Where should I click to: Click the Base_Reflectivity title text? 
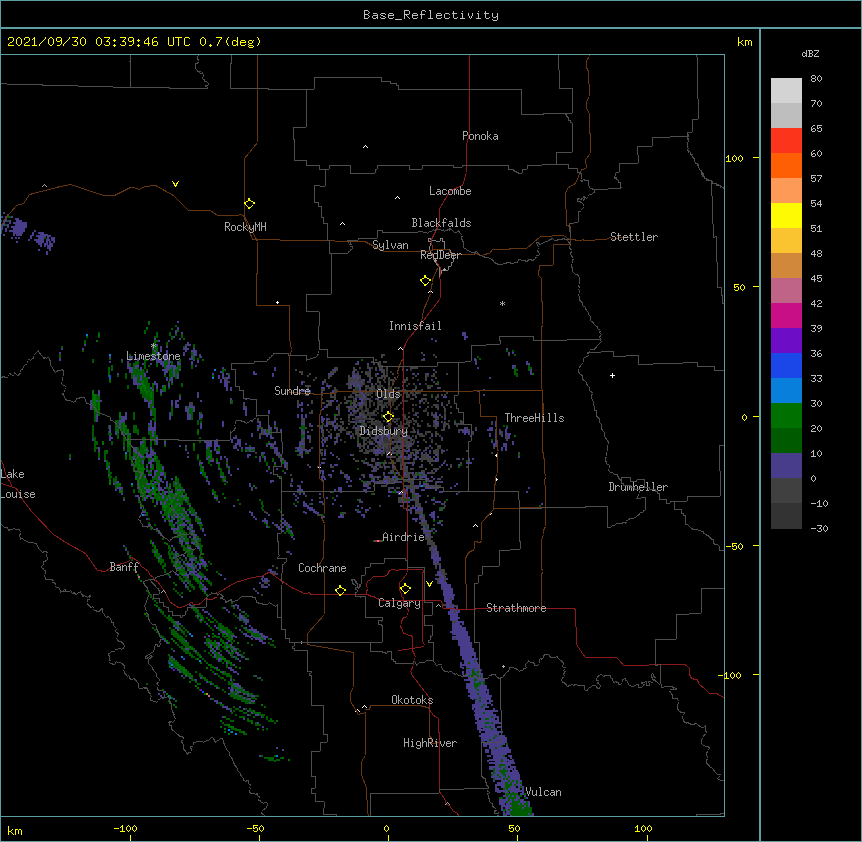[431, 15]
